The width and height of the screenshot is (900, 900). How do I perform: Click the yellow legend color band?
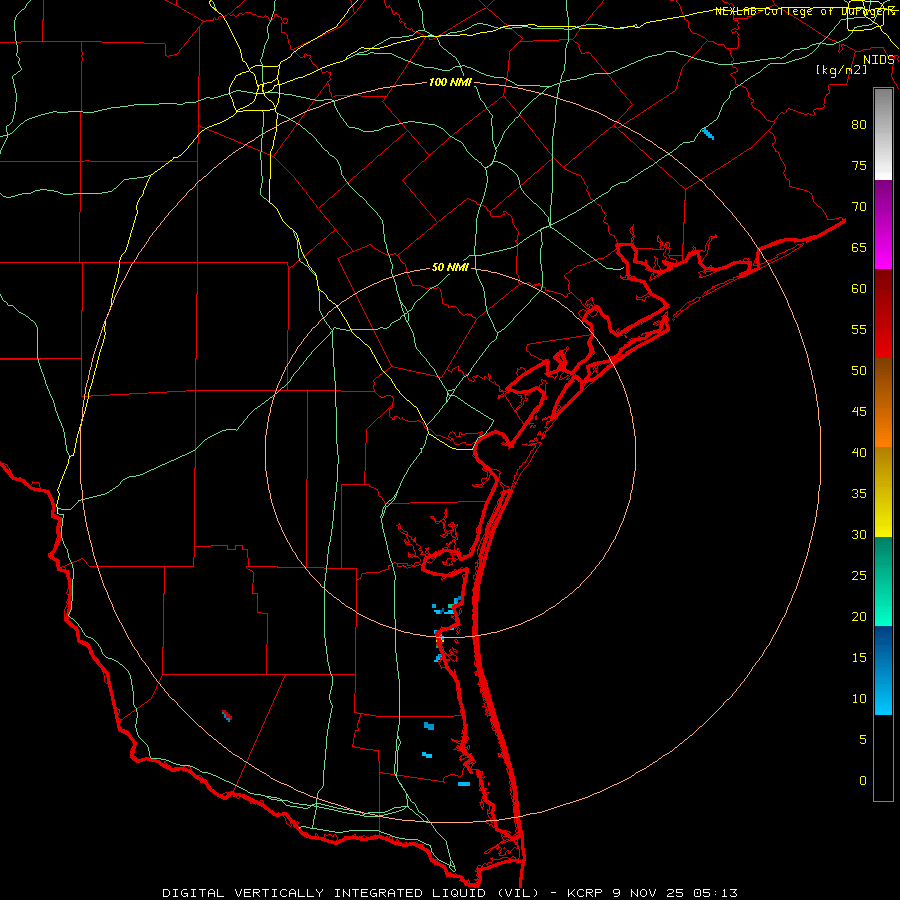[883, 492]
